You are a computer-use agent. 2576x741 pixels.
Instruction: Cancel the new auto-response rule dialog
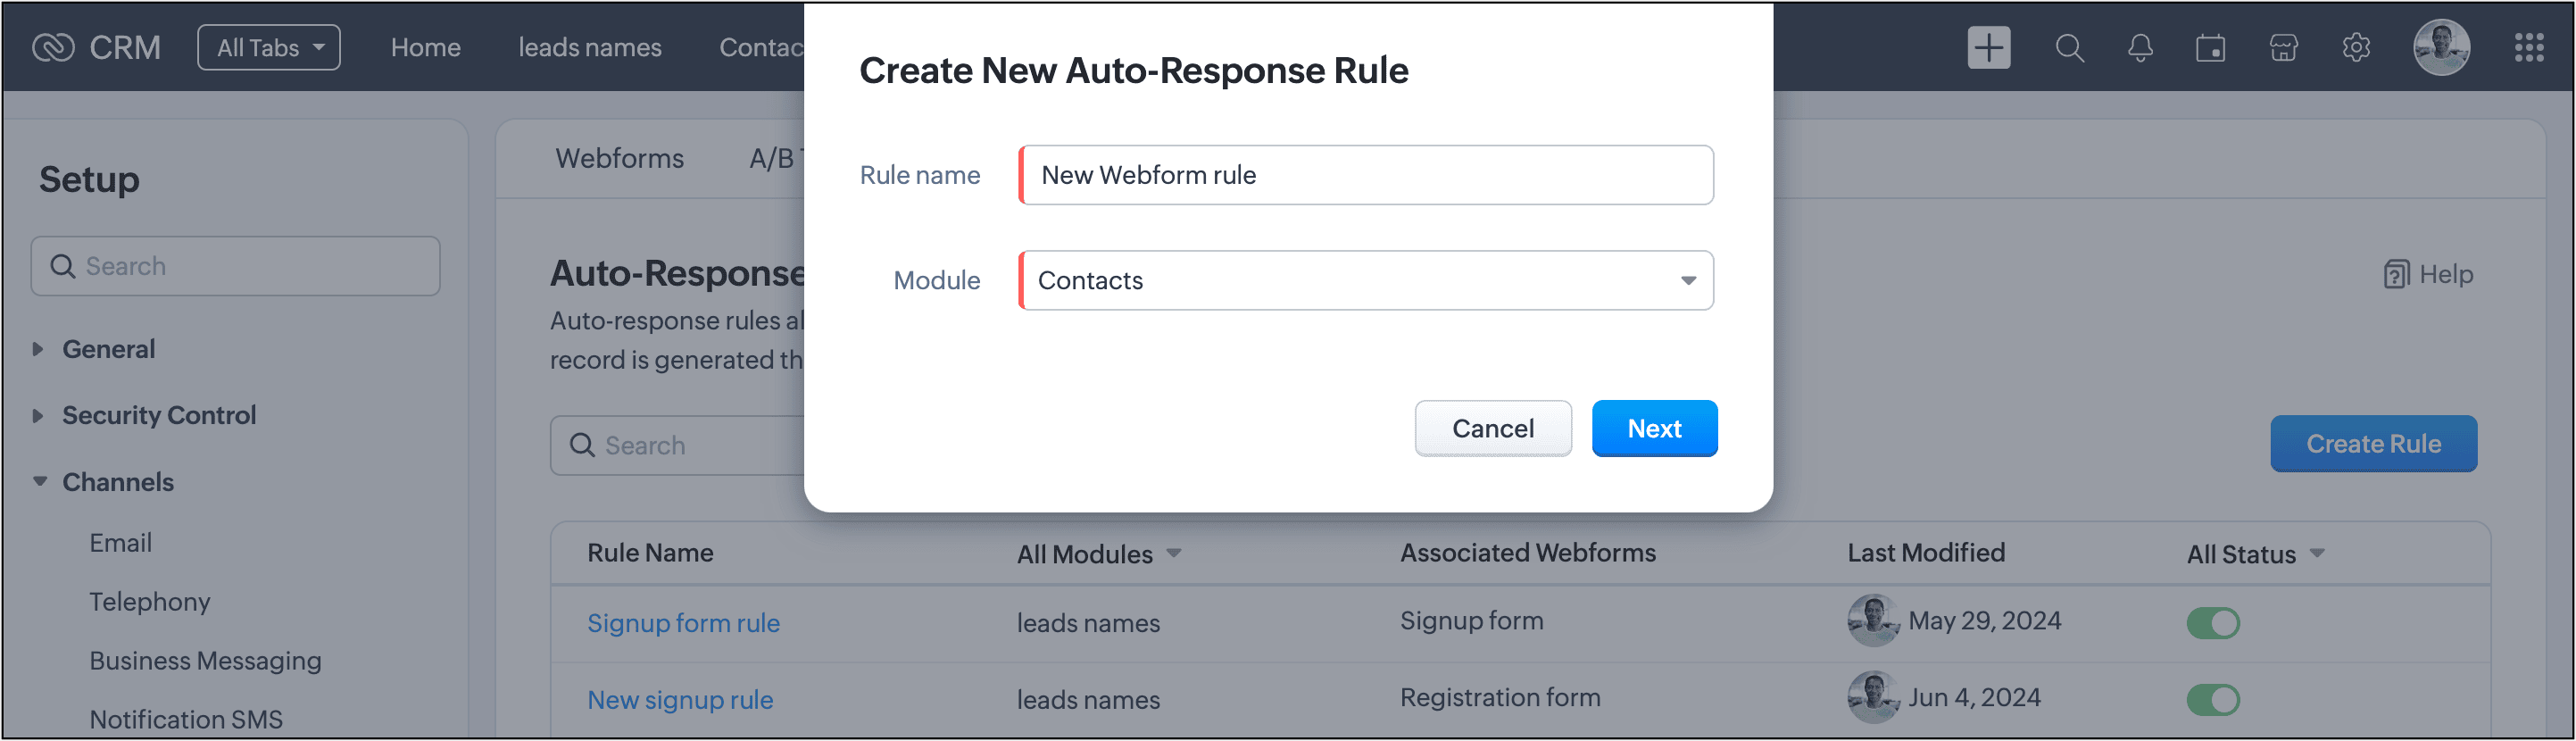(1492, 428)
